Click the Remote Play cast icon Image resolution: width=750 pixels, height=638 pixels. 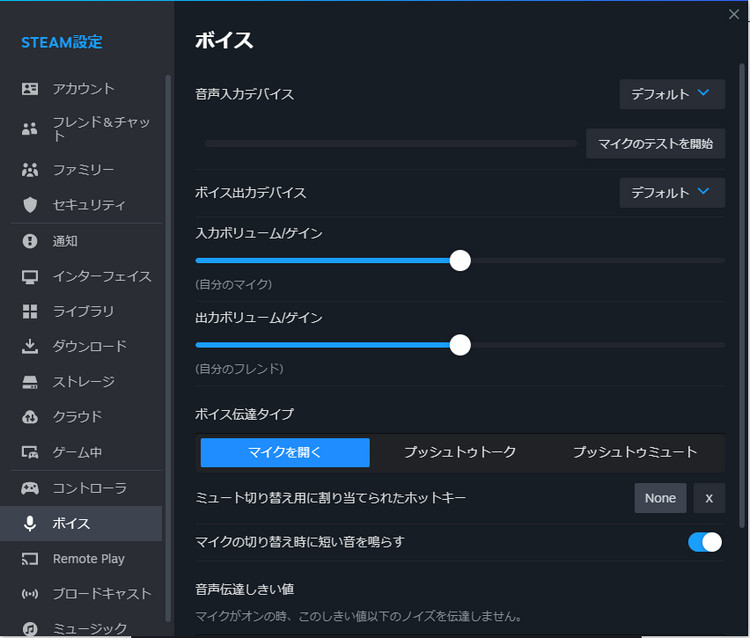pos(30,559)
